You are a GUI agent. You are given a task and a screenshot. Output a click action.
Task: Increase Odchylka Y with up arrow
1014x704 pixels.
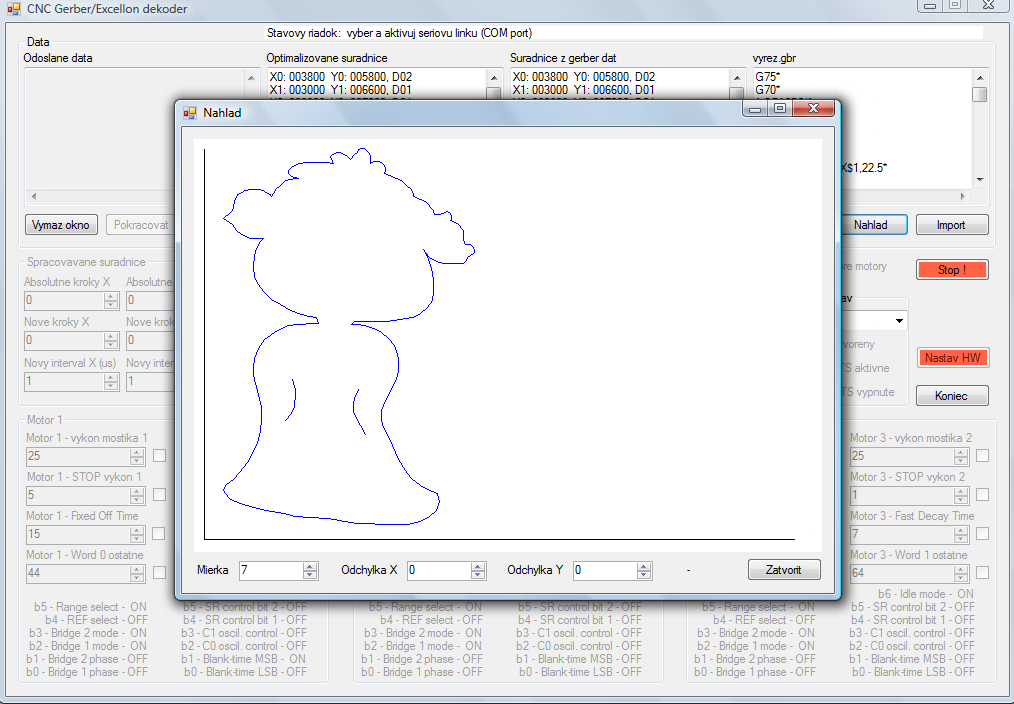click(x=645, y=566)
